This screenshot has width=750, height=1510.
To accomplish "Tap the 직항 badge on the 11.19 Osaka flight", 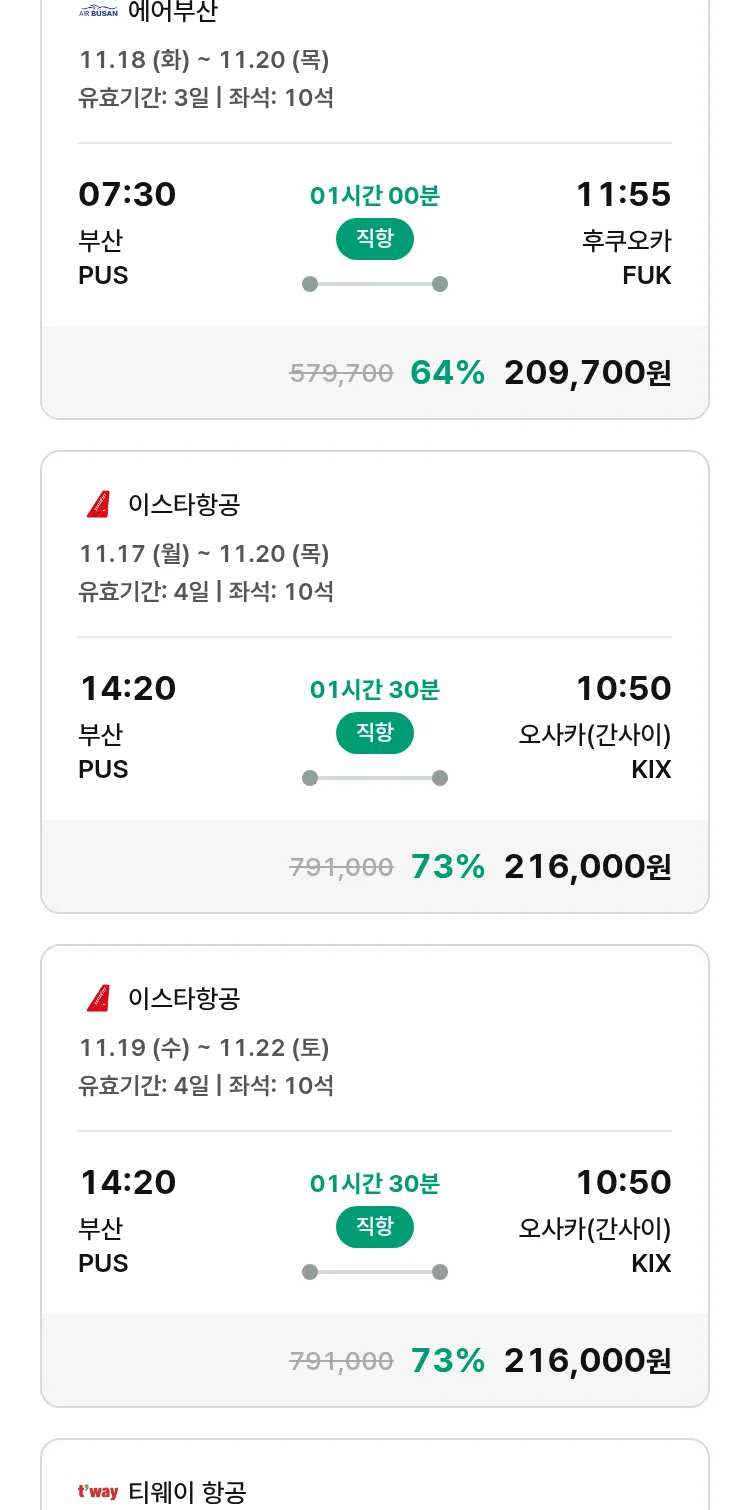I will (374, 1227).
